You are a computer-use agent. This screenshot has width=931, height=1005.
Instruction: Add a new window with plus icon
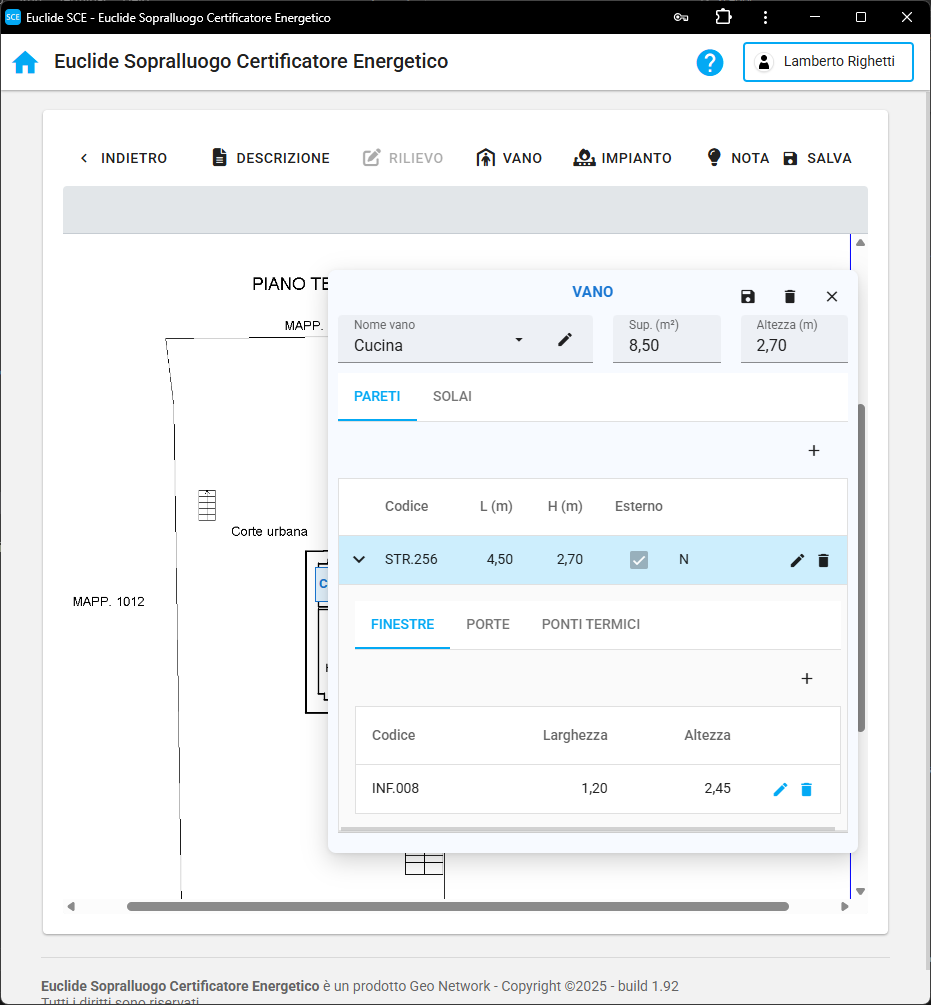point(807,679)
